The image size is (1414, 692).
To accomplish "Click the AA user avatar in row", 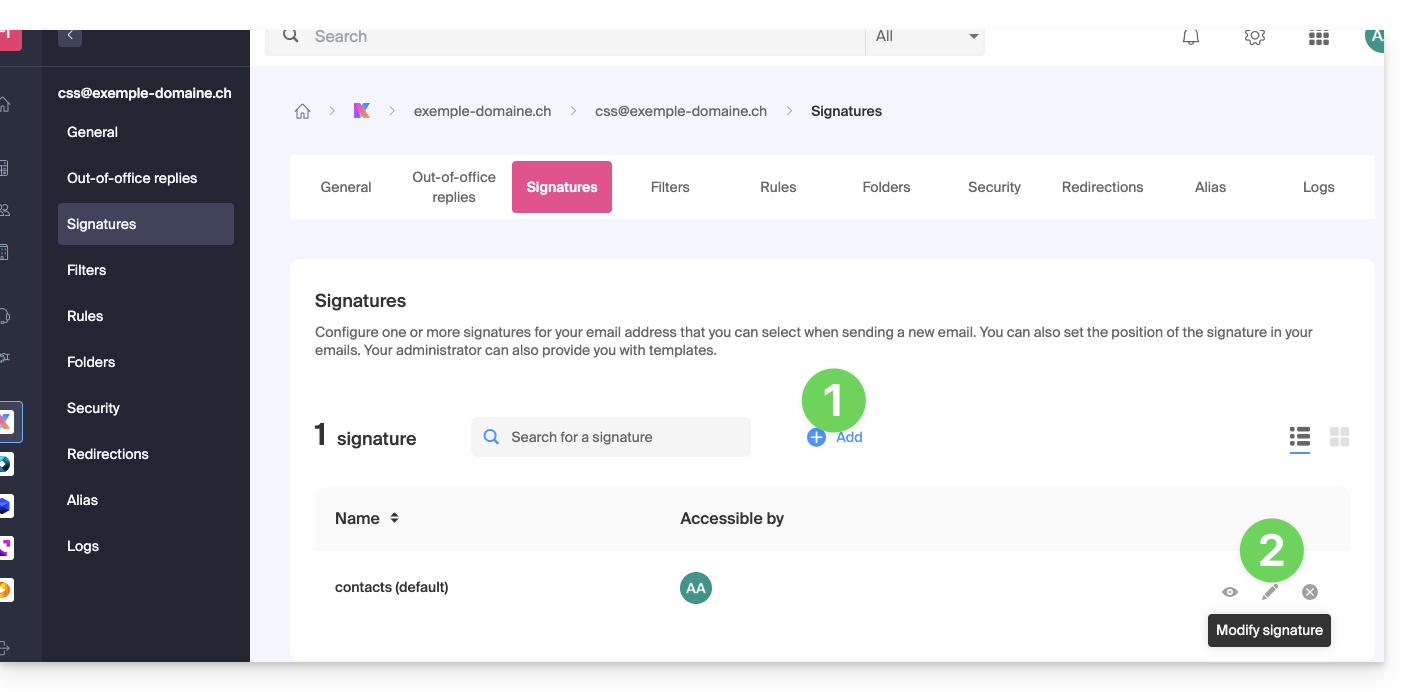I will 696,588.
